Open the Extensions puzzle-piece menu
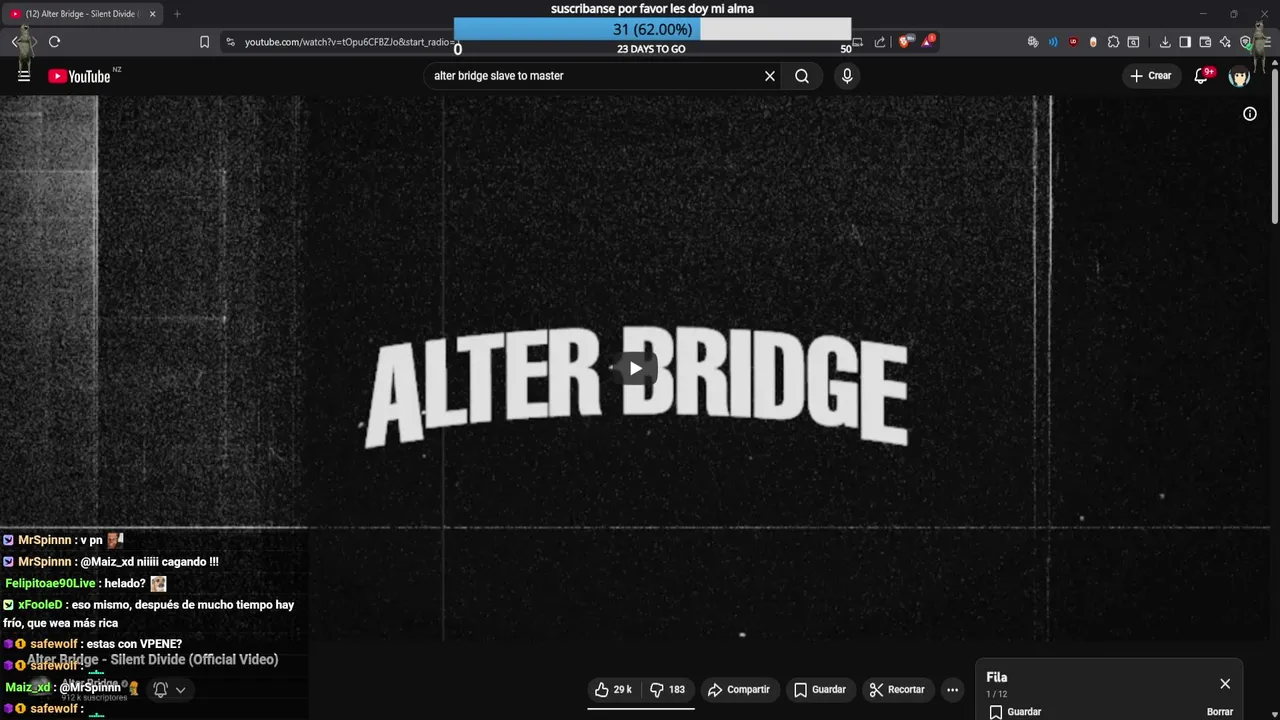This screenshot has height=720, width=1280. click(x=1113, y=42)
